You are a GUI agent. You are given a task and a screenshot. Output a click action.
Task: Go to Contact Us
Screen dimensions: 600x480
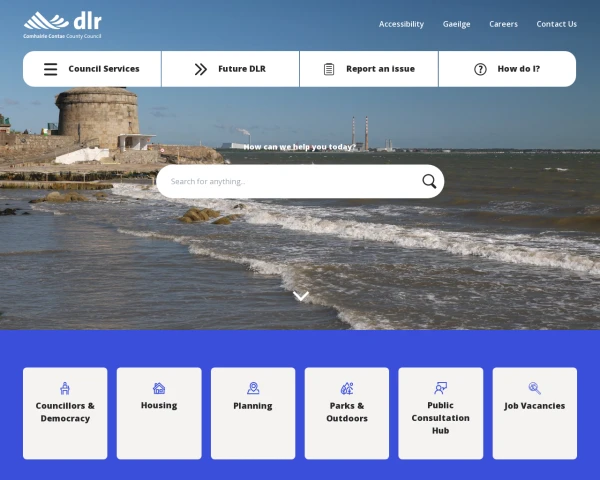(556, 24)
